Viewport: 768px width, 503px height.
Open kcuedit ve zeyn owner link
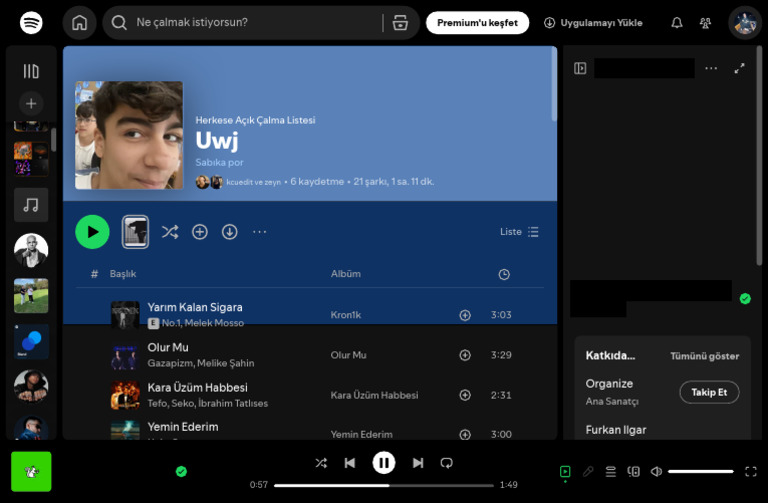(253, 182)
